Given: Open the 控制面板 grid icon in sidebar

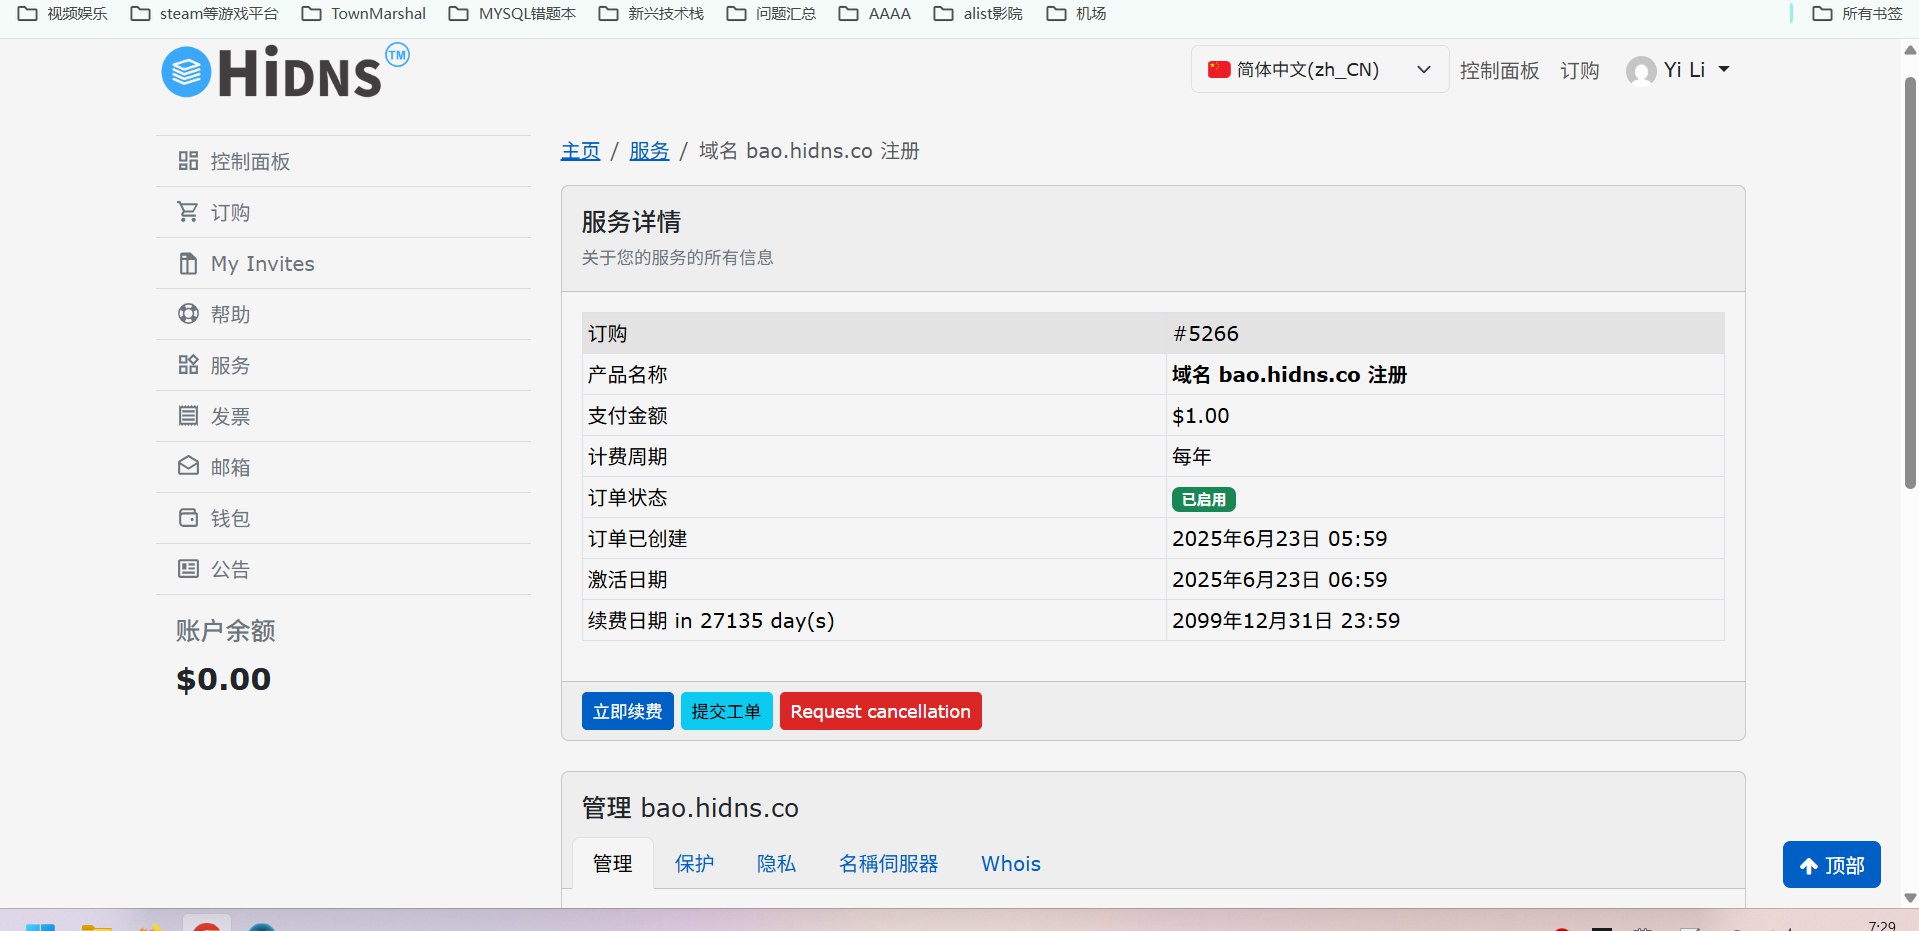Looking at the screenshot, I should pyautogui.click(x=189, y=160).
